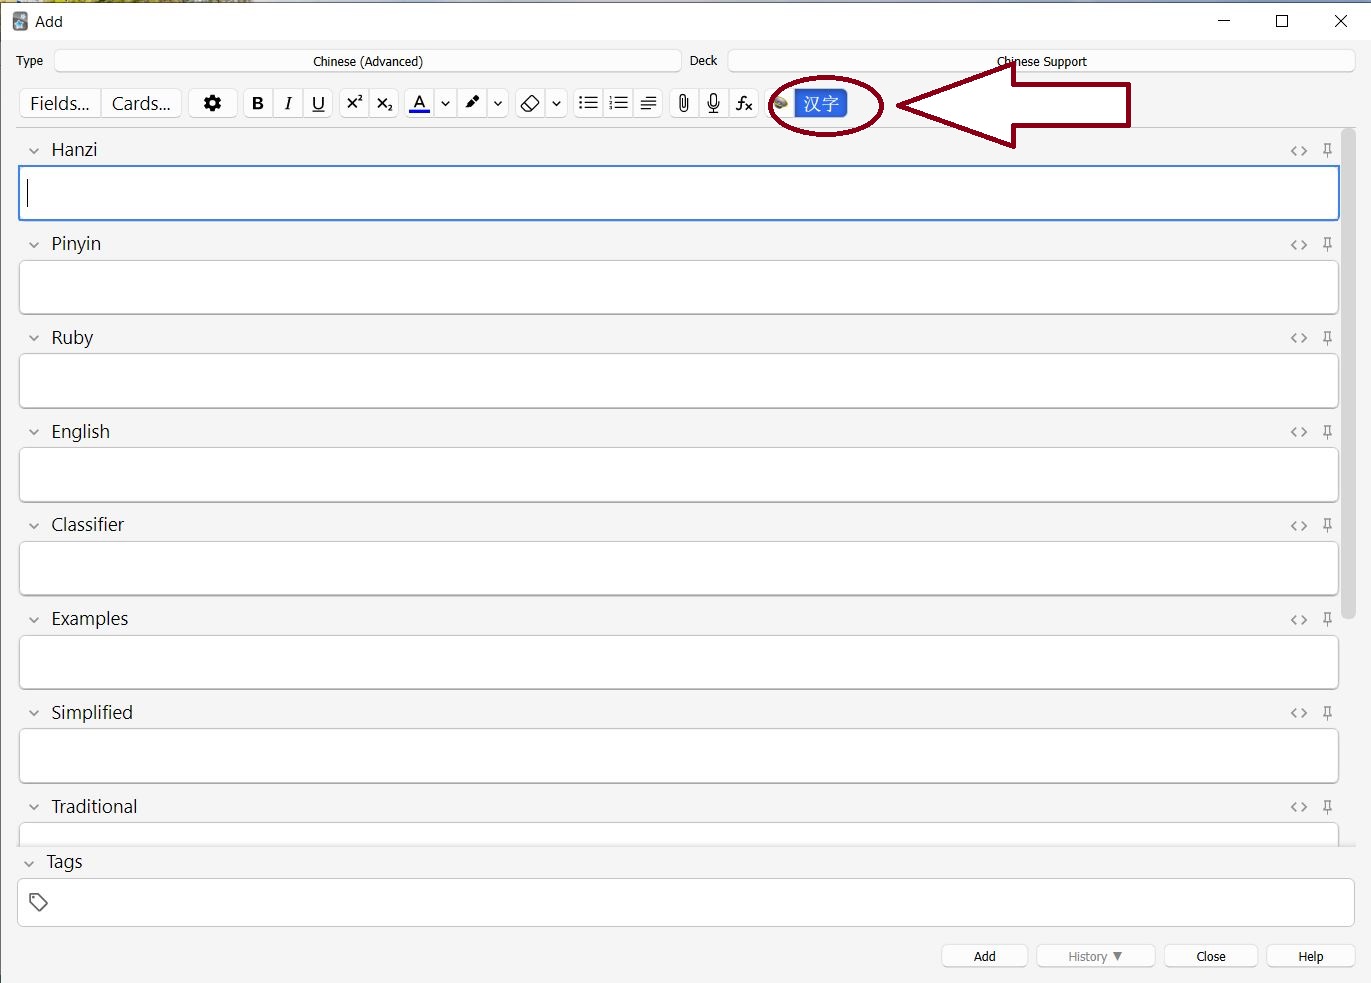Collapse the Tags section
This screenshot has width=1371, height=983.
(x=29, y=863)
